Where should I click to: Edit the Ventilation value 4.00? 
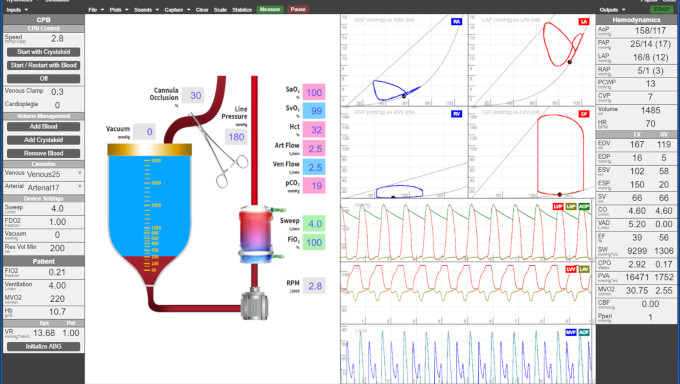(x=57, y=286)
